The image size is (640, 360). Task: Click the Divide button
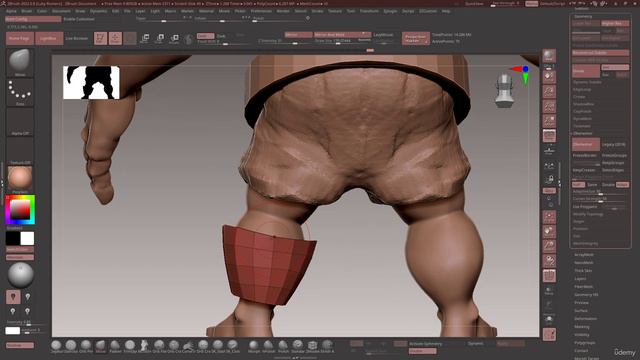click(586, 71)
